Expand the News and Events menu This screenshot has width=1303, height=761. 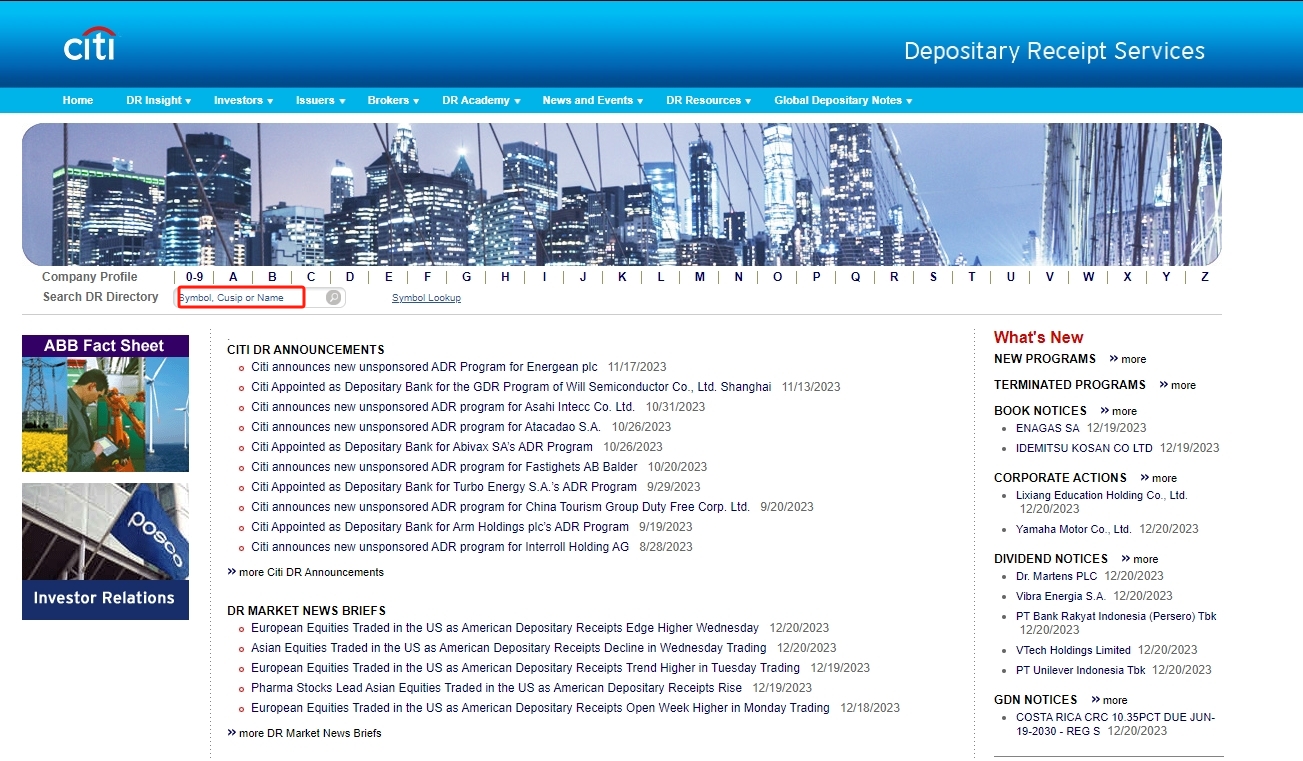588,100
